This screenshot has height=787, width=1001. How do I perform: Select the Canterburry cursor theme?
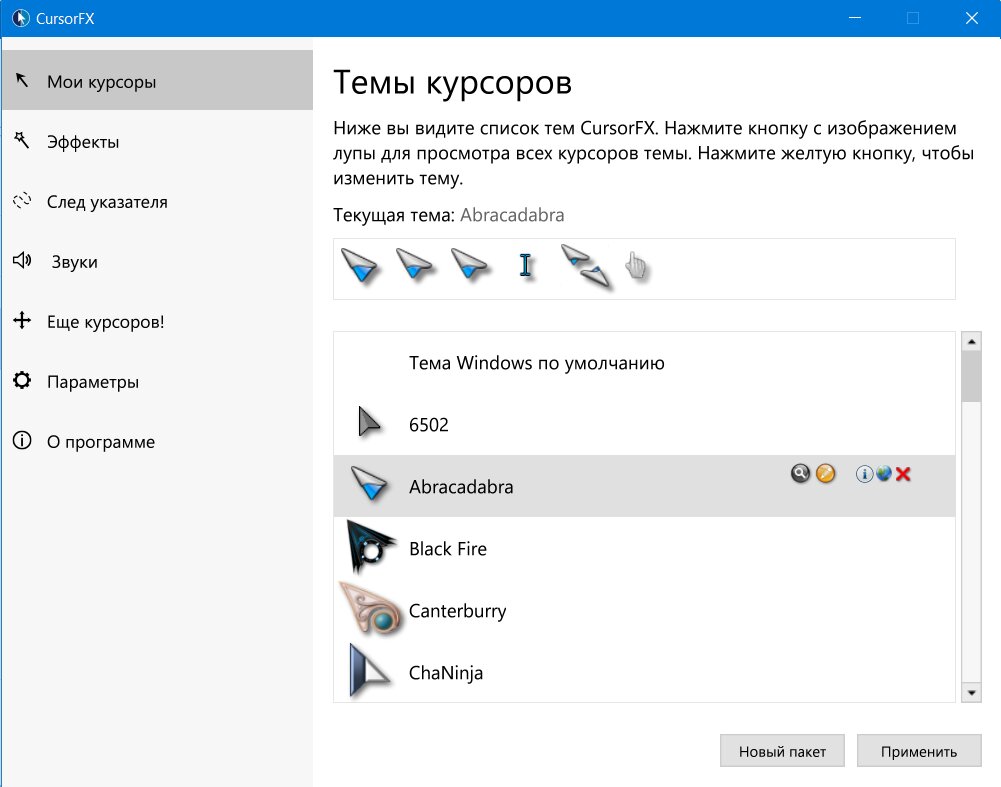[644, 610]
